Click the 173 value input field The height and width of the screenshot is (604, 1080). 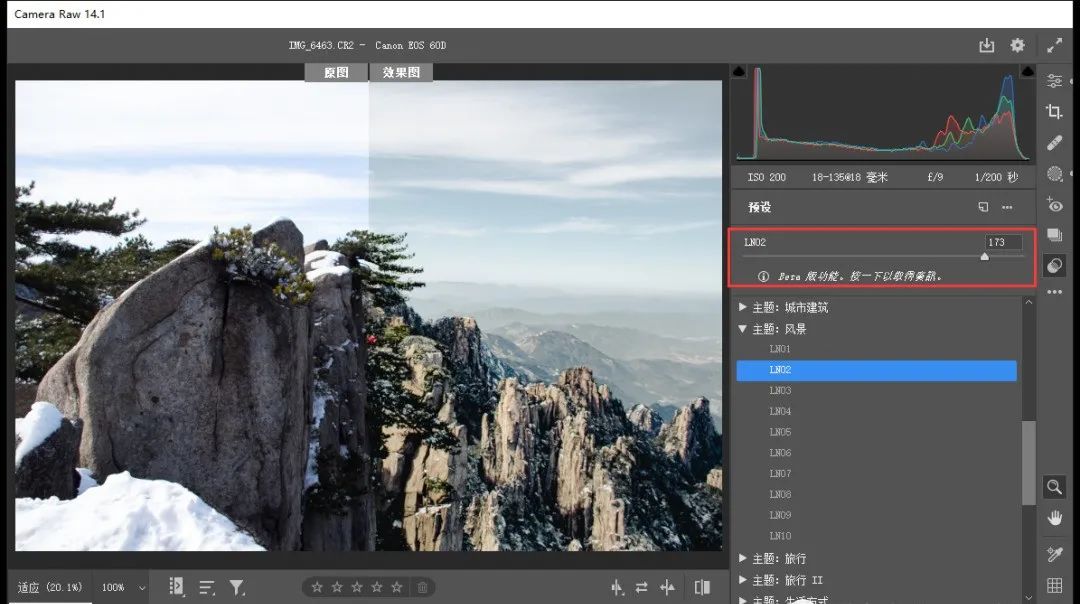coord(1003,241)
